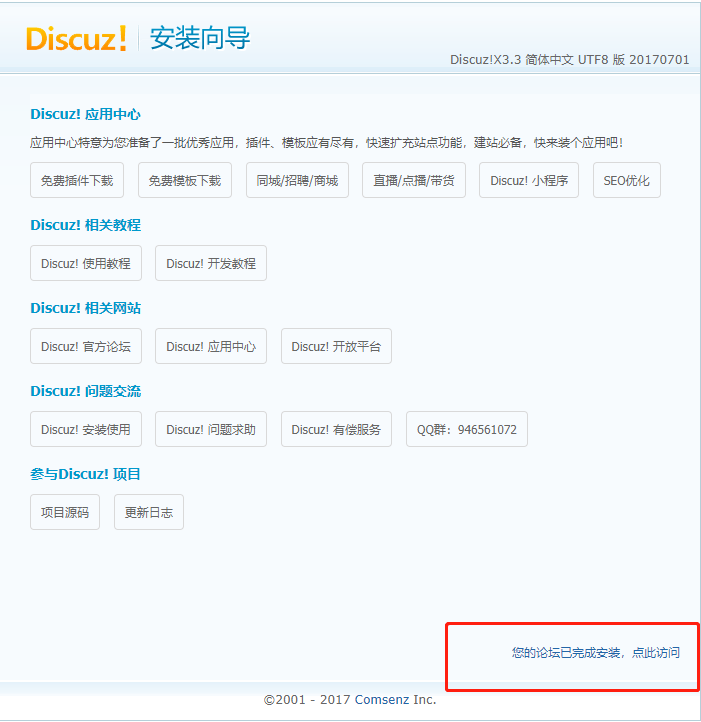Click the Discuz! 相关教程 heading
This screenshot has width=701, height=722.
coord(86,225)
